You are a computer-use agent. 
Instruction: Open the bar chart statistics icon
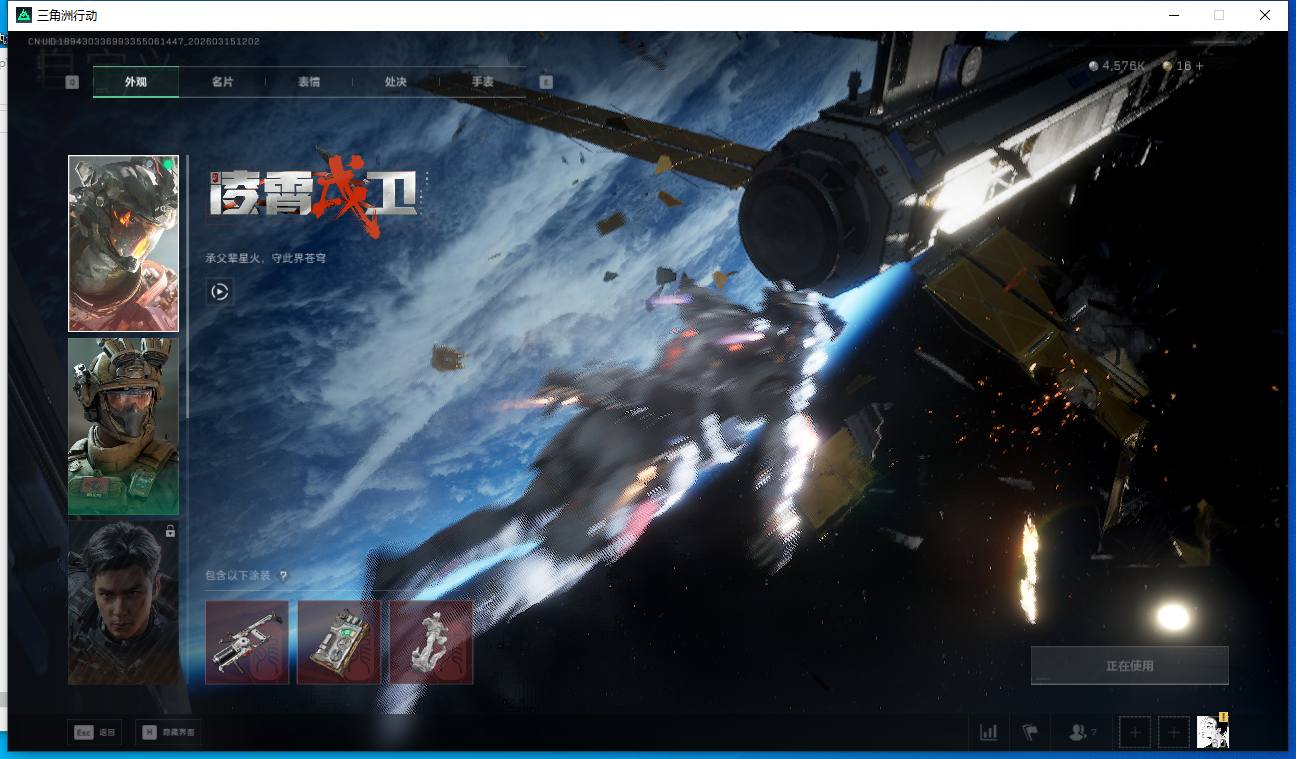tap(989, 733)
